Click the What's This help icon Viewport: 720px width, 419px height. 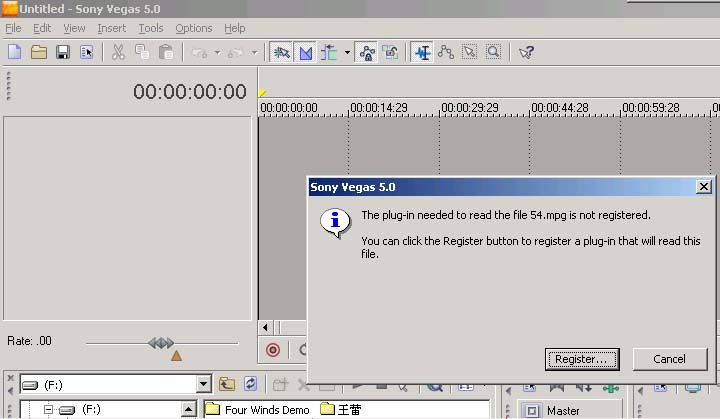click(526, 52)
